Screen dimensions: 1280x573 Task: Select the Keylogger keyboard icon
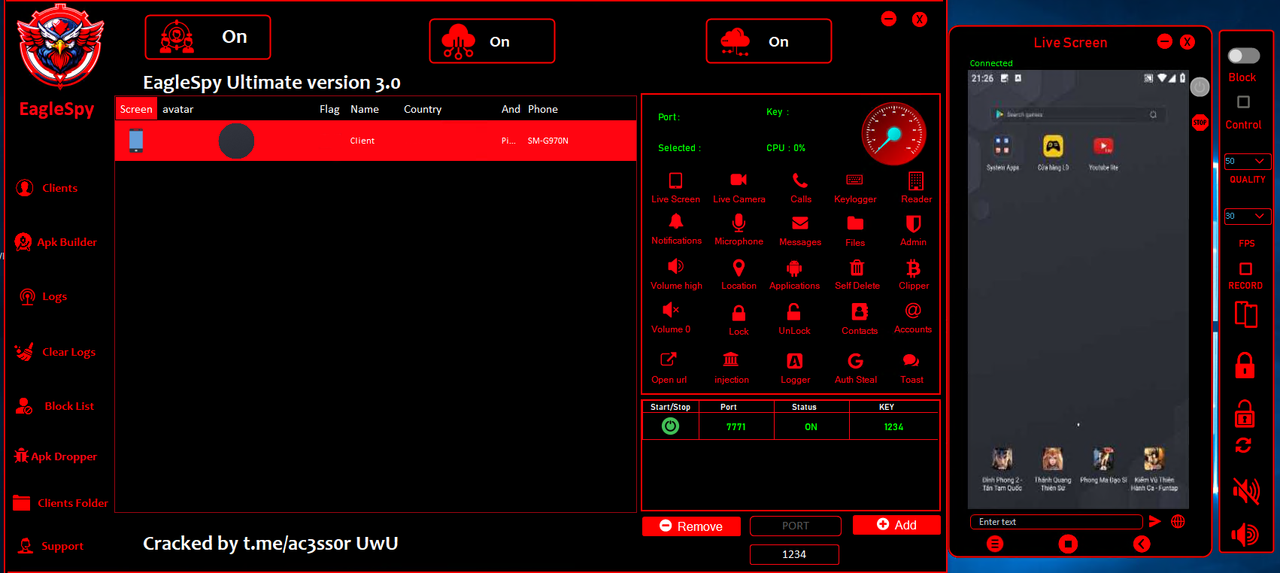(855, 181)
